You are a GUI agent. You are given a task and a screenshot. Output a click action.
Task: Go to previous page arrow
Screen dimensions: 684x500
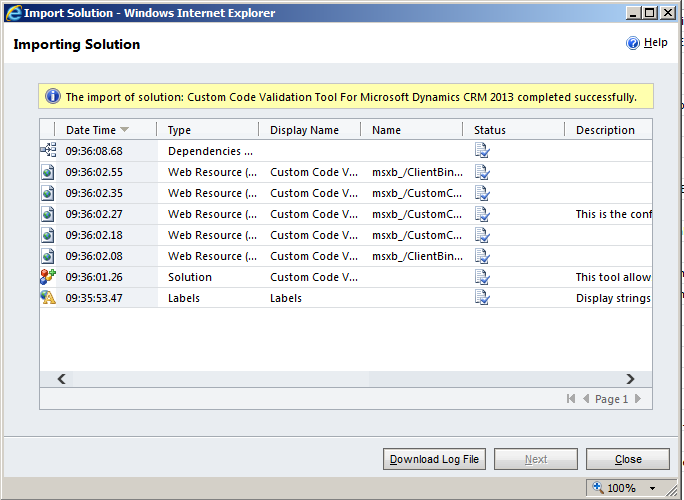coord(586,398)
